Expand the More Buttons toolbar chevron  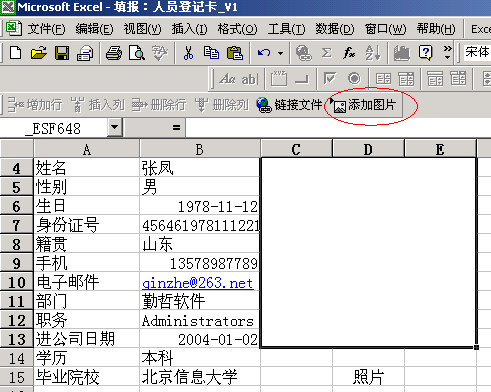click(x=447, y=53)
